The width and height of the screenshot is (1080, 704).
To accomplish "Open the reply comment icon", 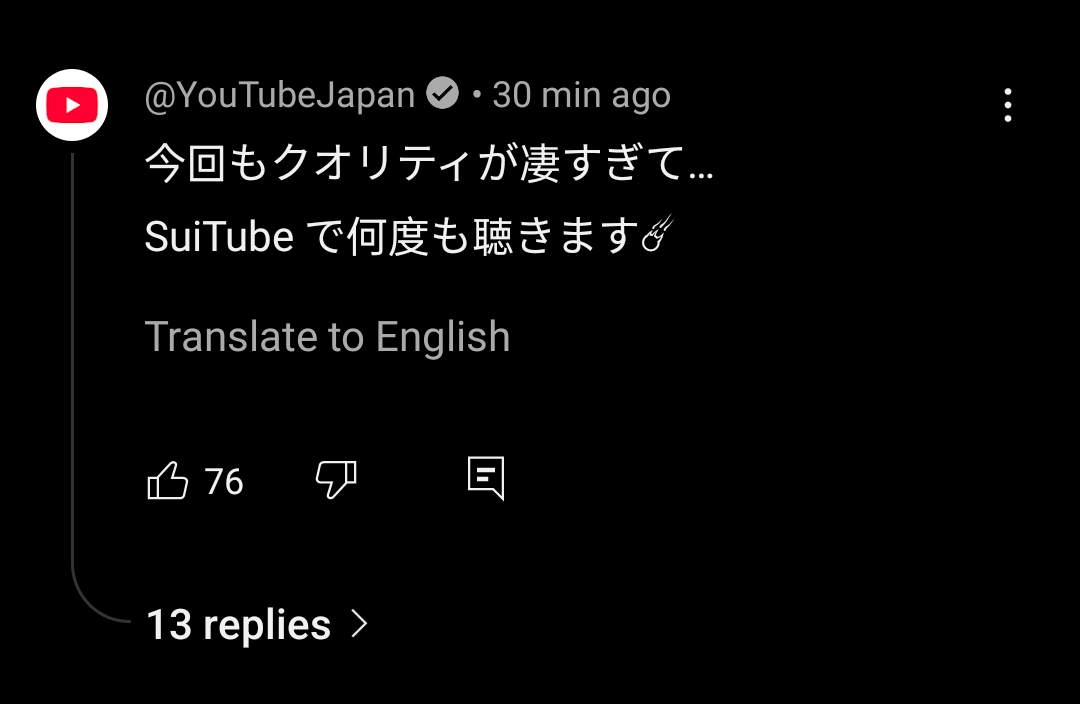I will point(486,479).
